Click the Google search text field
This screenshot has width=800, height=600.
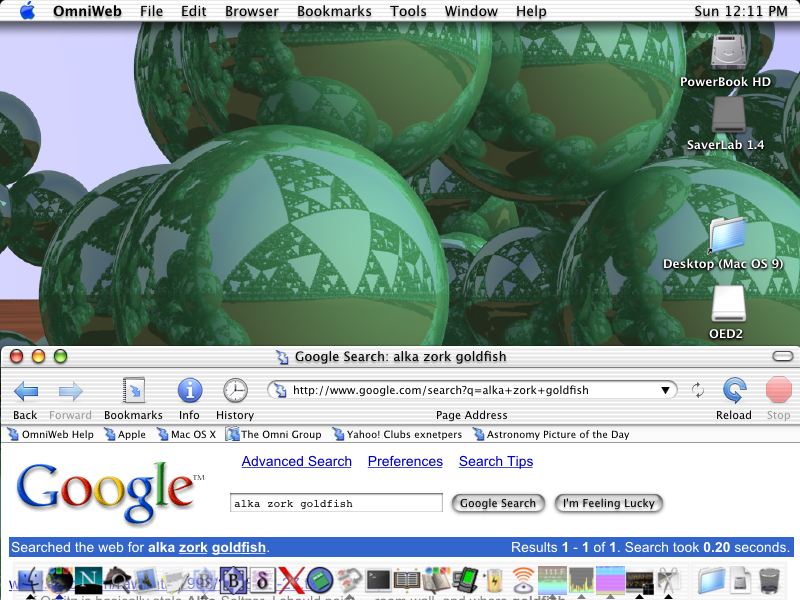pyautogui.click(x=336, y=503)
